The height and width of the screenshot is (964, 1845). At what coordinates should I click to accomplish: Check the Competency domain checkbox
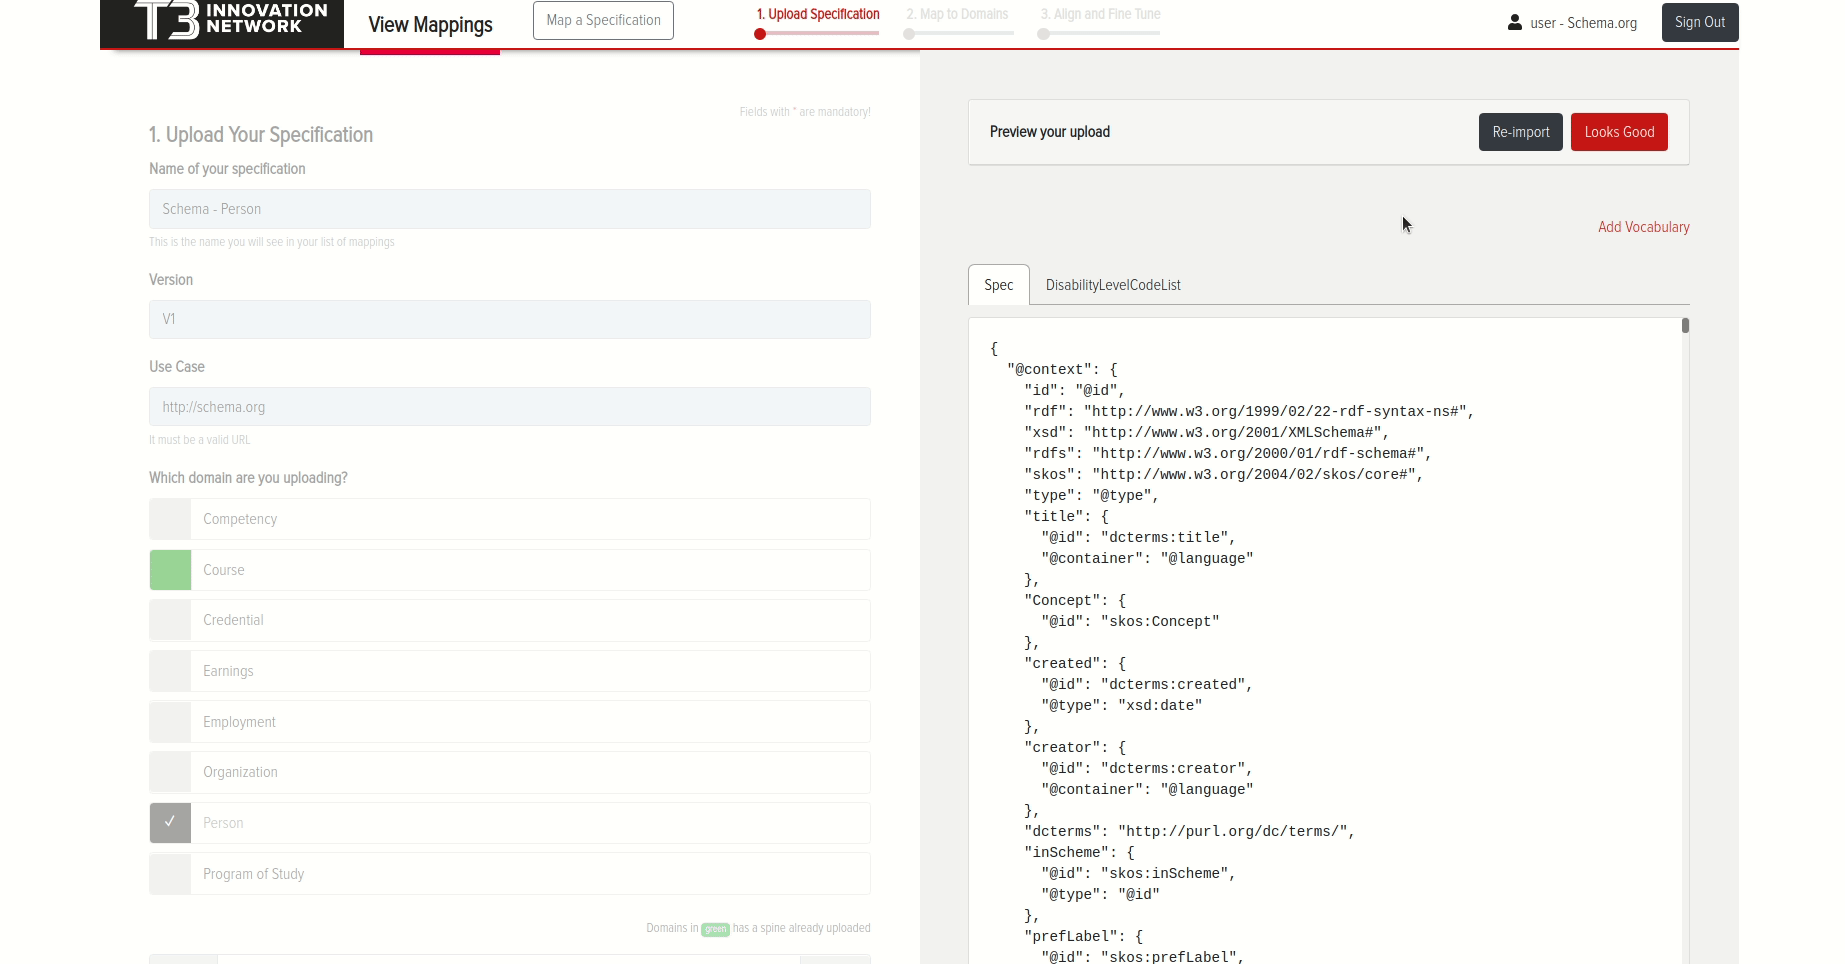tap(170, 519)
